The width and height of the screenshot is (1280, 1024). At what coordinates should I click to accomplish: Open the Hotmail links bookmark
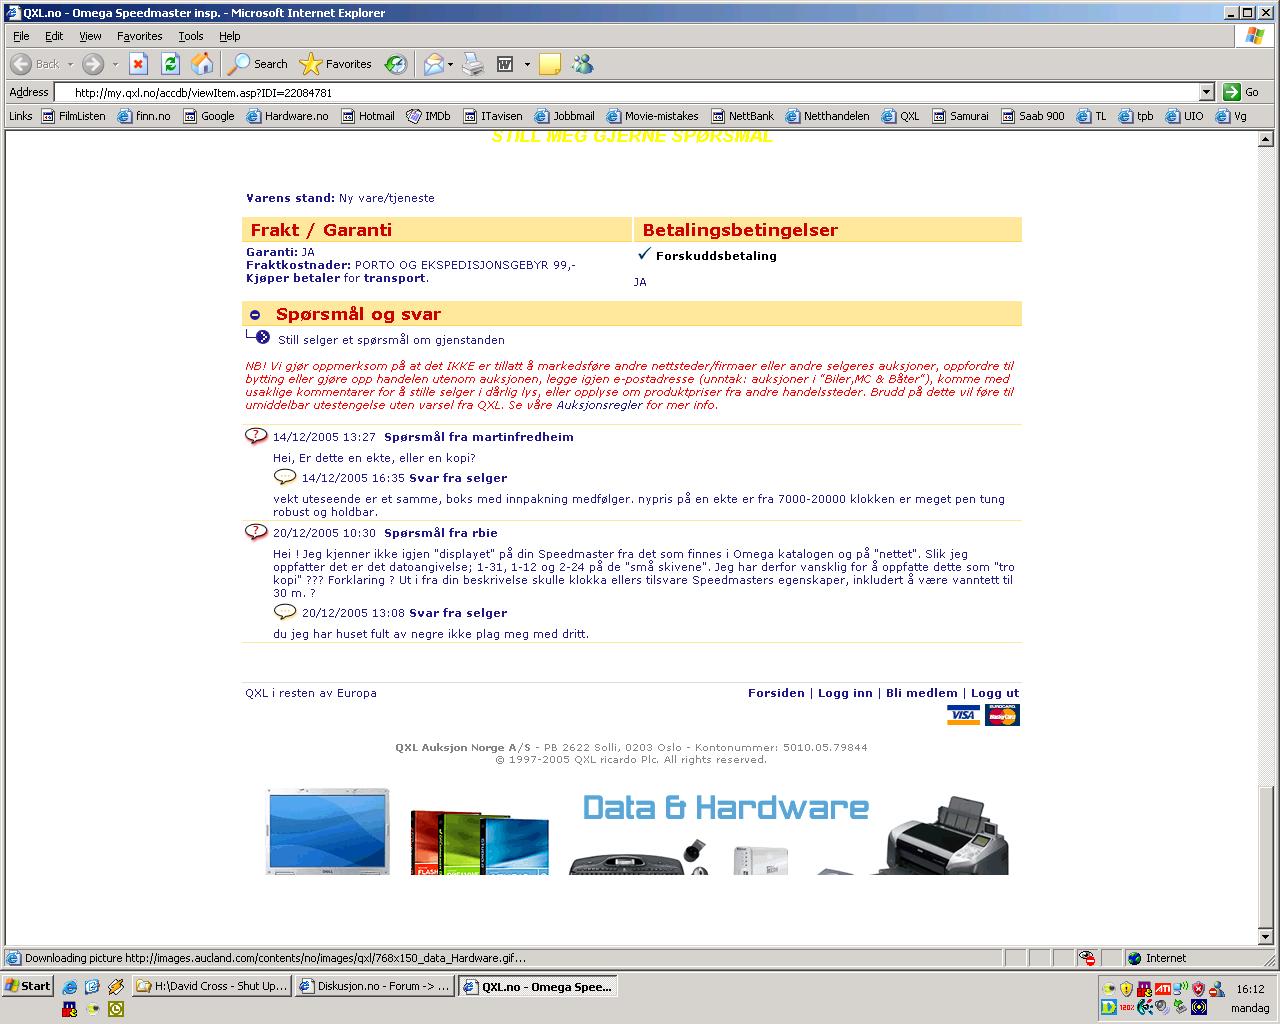point(368,116)
